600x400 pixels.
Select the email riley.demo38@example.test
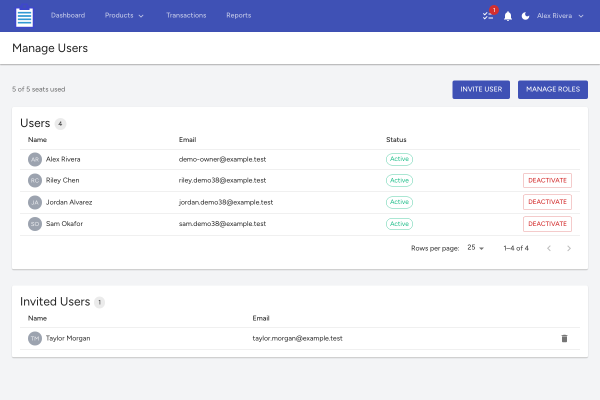(x=222, y=180)
